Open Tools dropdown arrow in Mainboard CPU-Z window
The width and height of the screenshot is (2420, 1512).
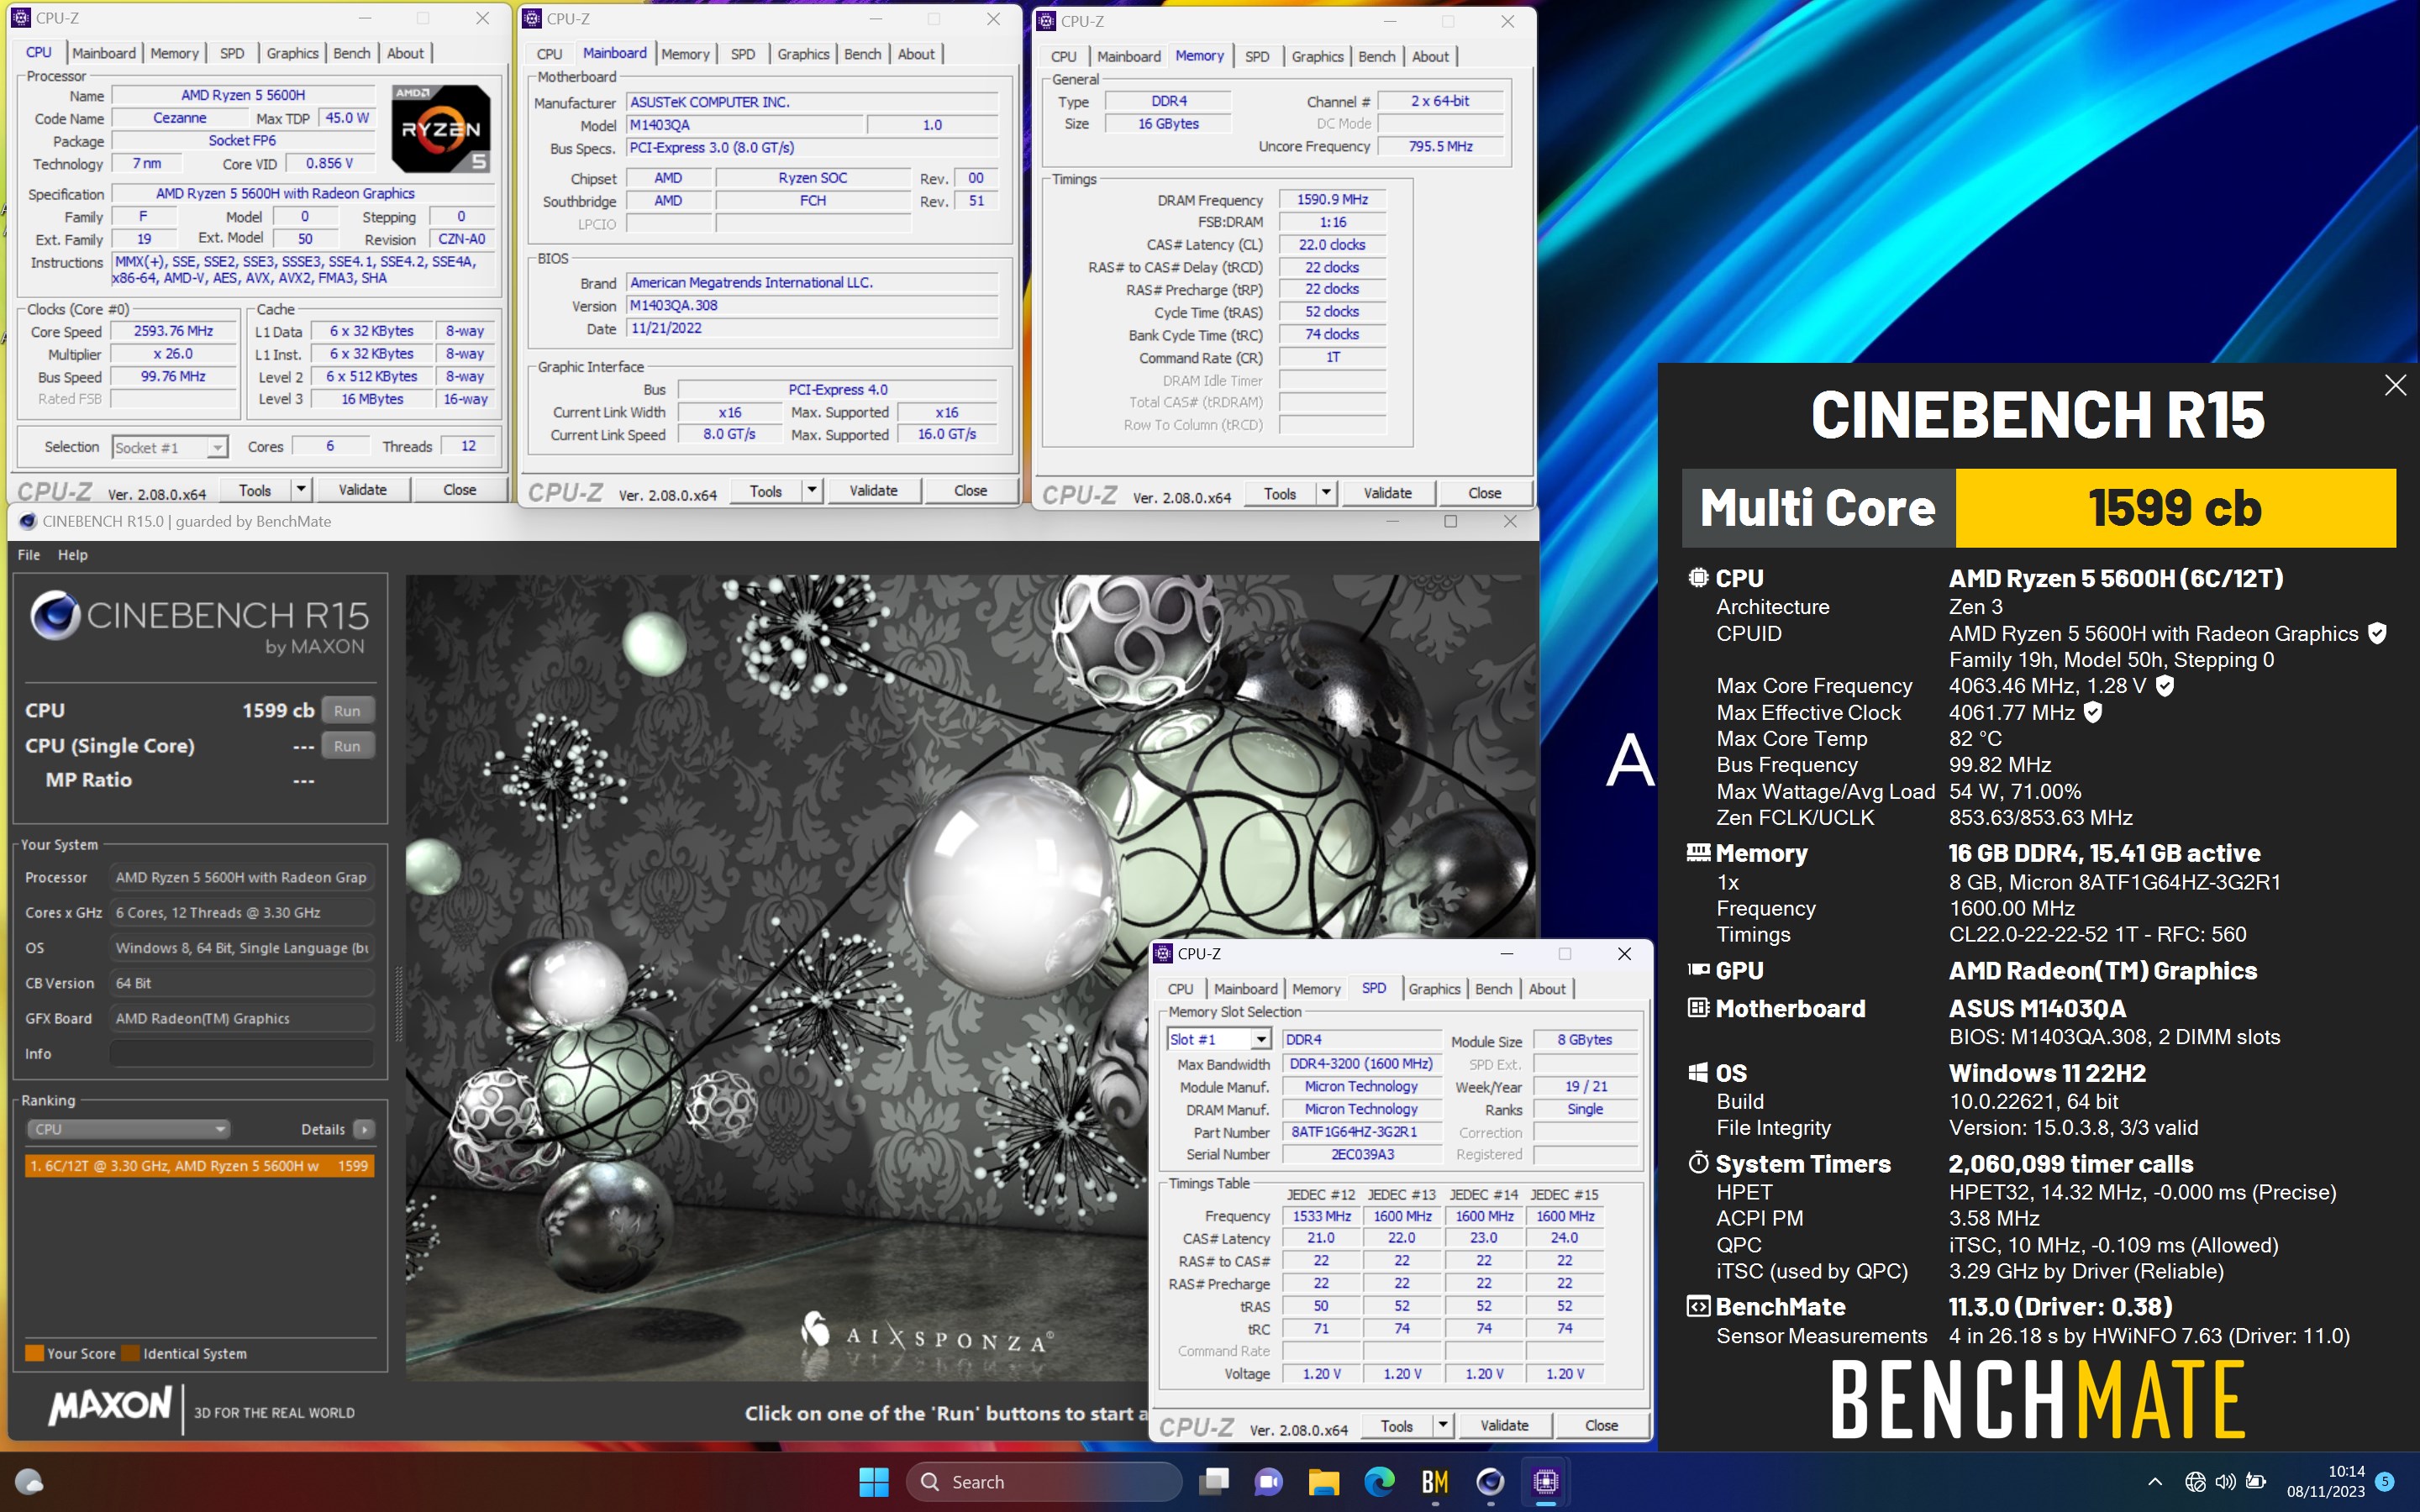812,491
